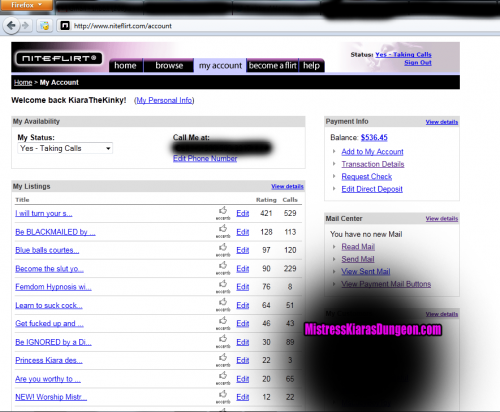
Task: Open the 'NEW! Worship Mistr...' listing
Action: click(x=51, y=397)
